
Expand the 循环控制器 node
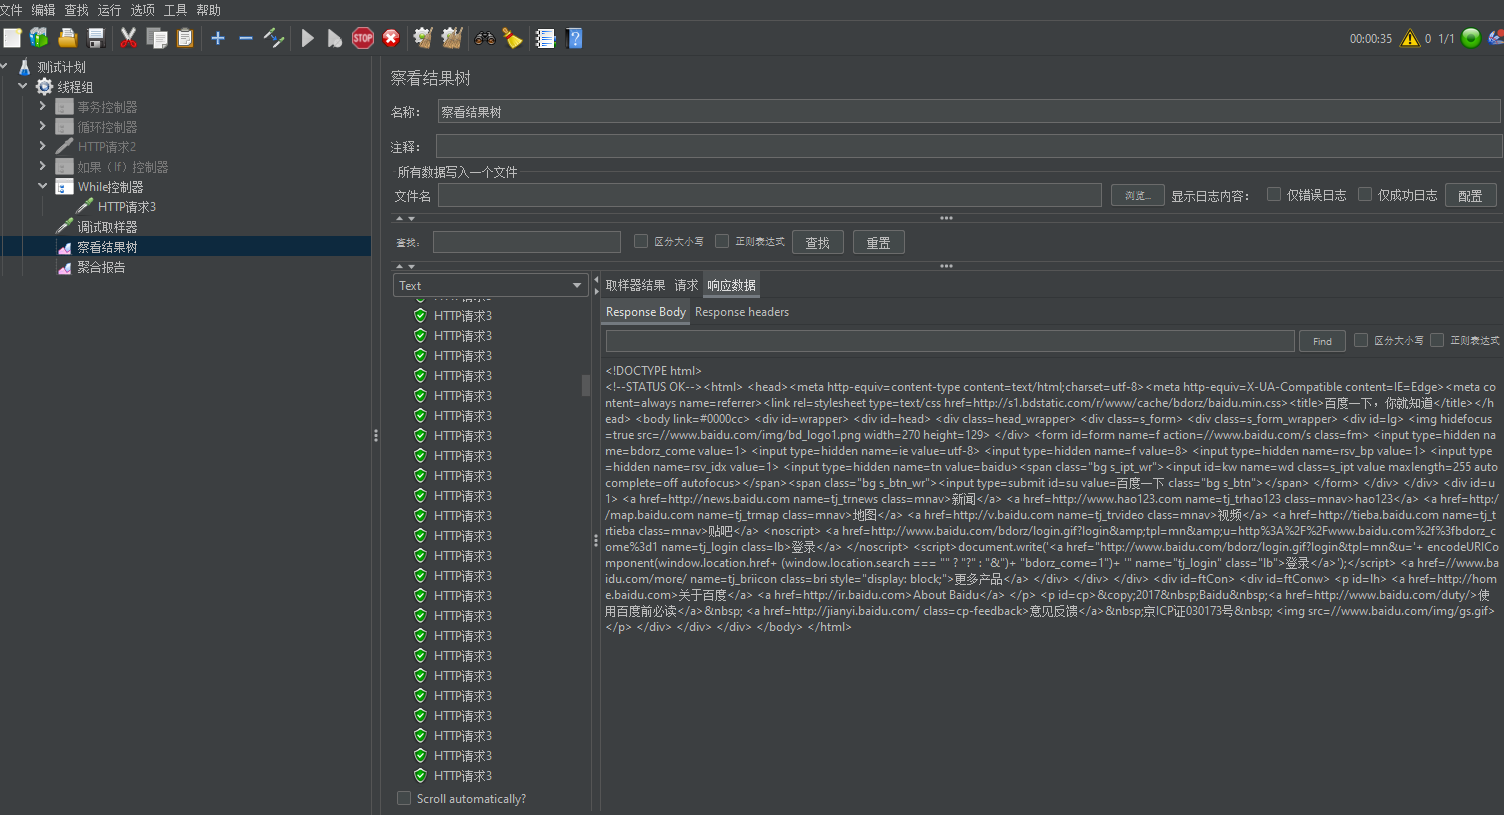tap(42, 126)
